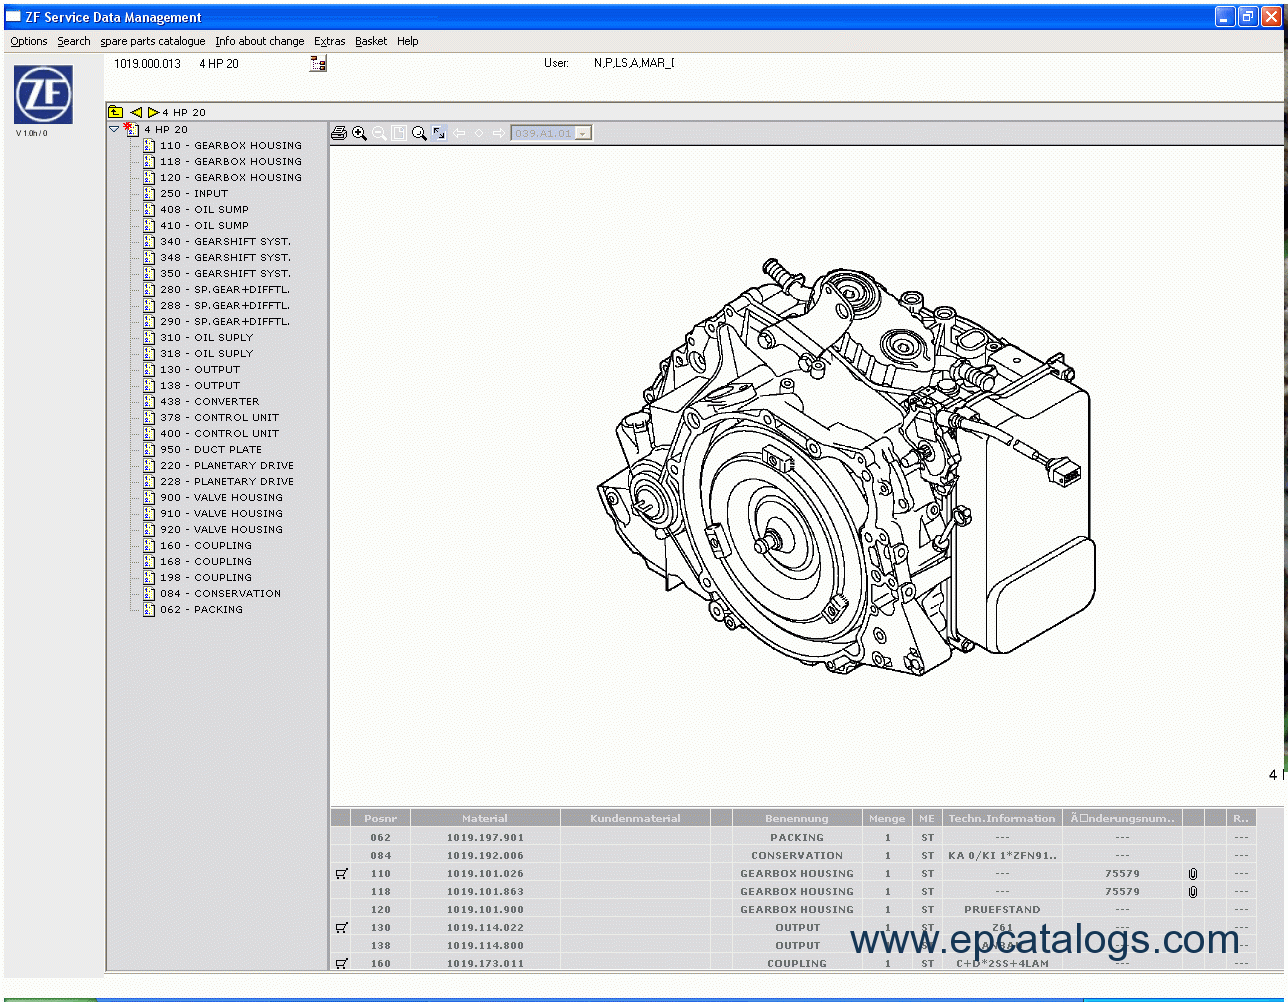1288x1002 pixels.
Task: Select 340 - GEARSHIFT SYST. in tree
Action: 226,242
